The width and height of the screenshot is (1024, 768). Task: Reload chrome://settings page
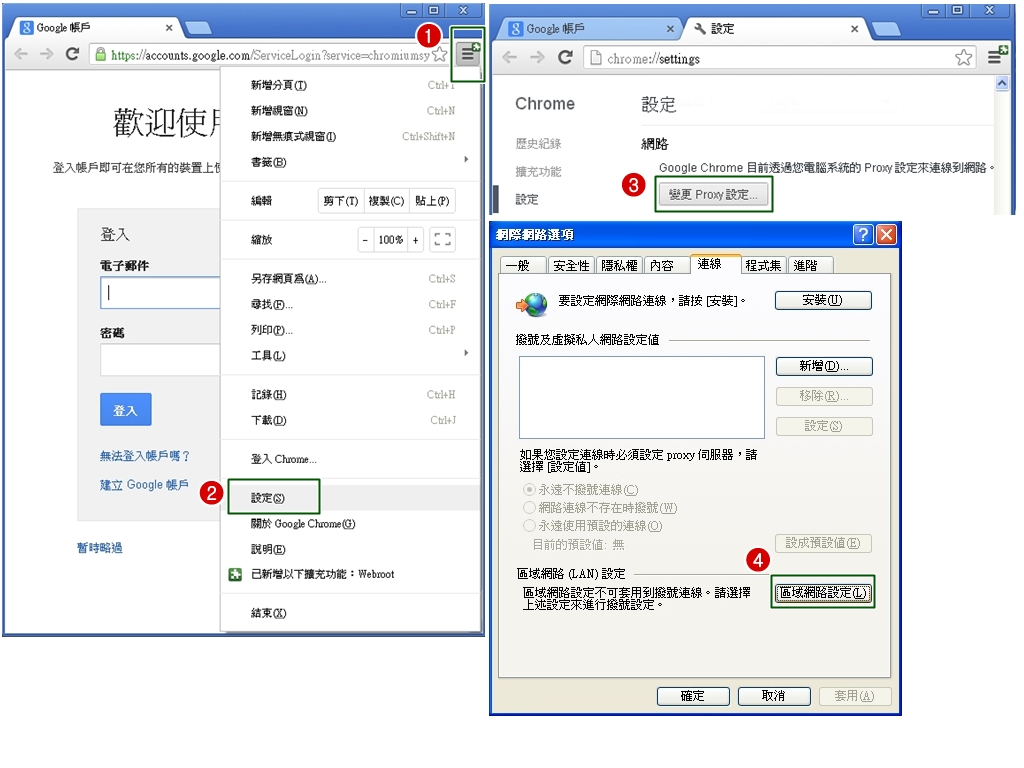click(566, 57)
